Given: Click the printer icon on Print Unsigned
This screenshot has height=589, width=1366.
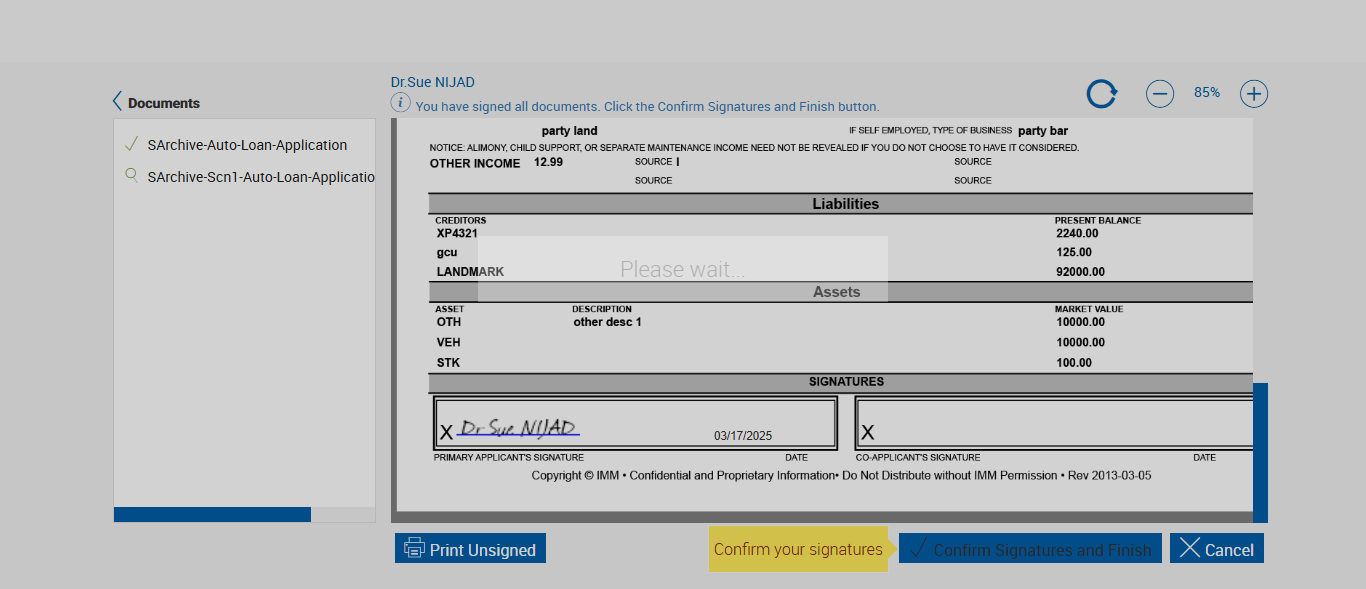Looking at the screenshot, I should (414, 548).
